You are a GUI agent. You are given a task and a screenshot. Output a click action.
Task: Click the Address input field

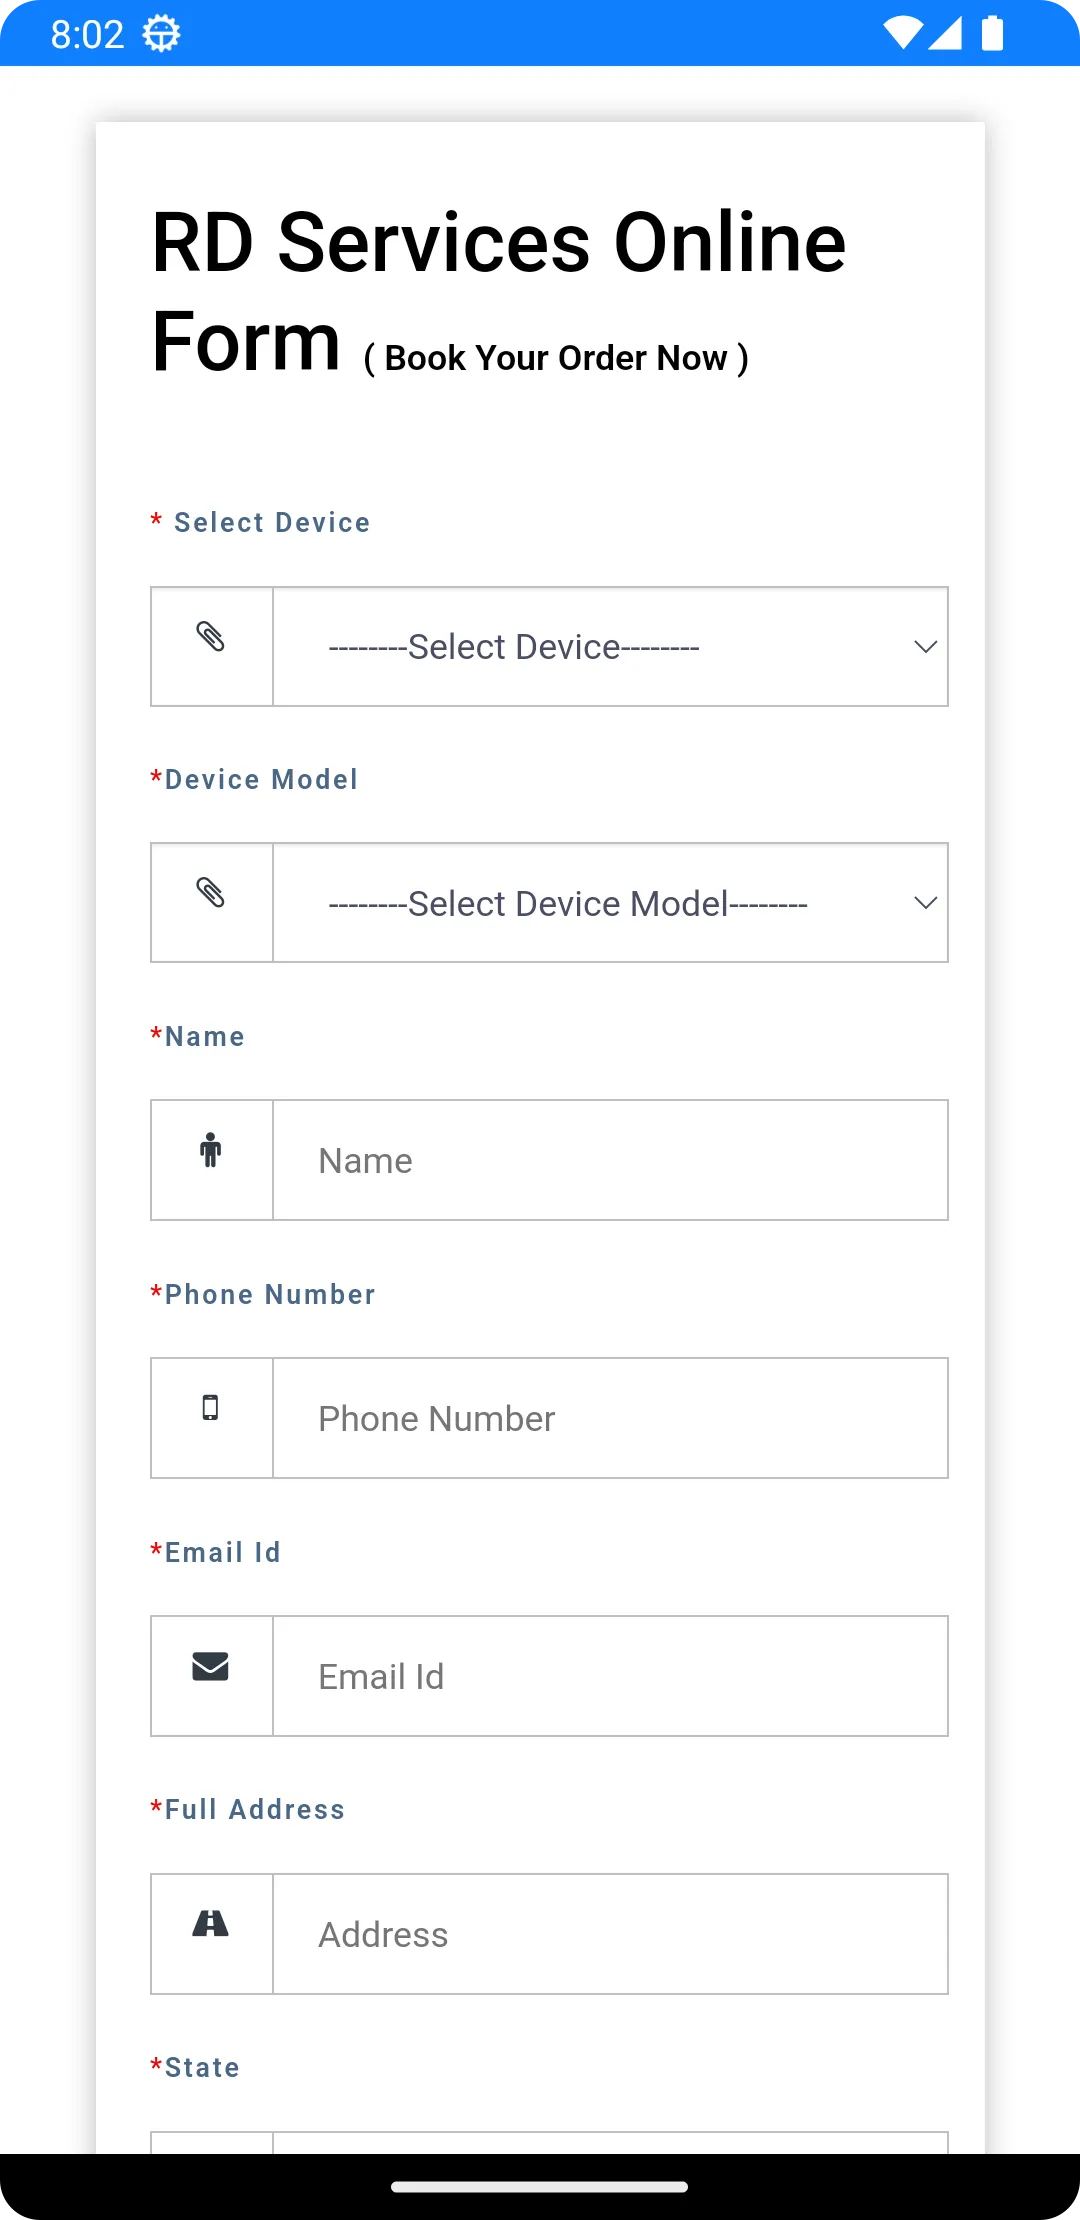(x=610, y=1933)
